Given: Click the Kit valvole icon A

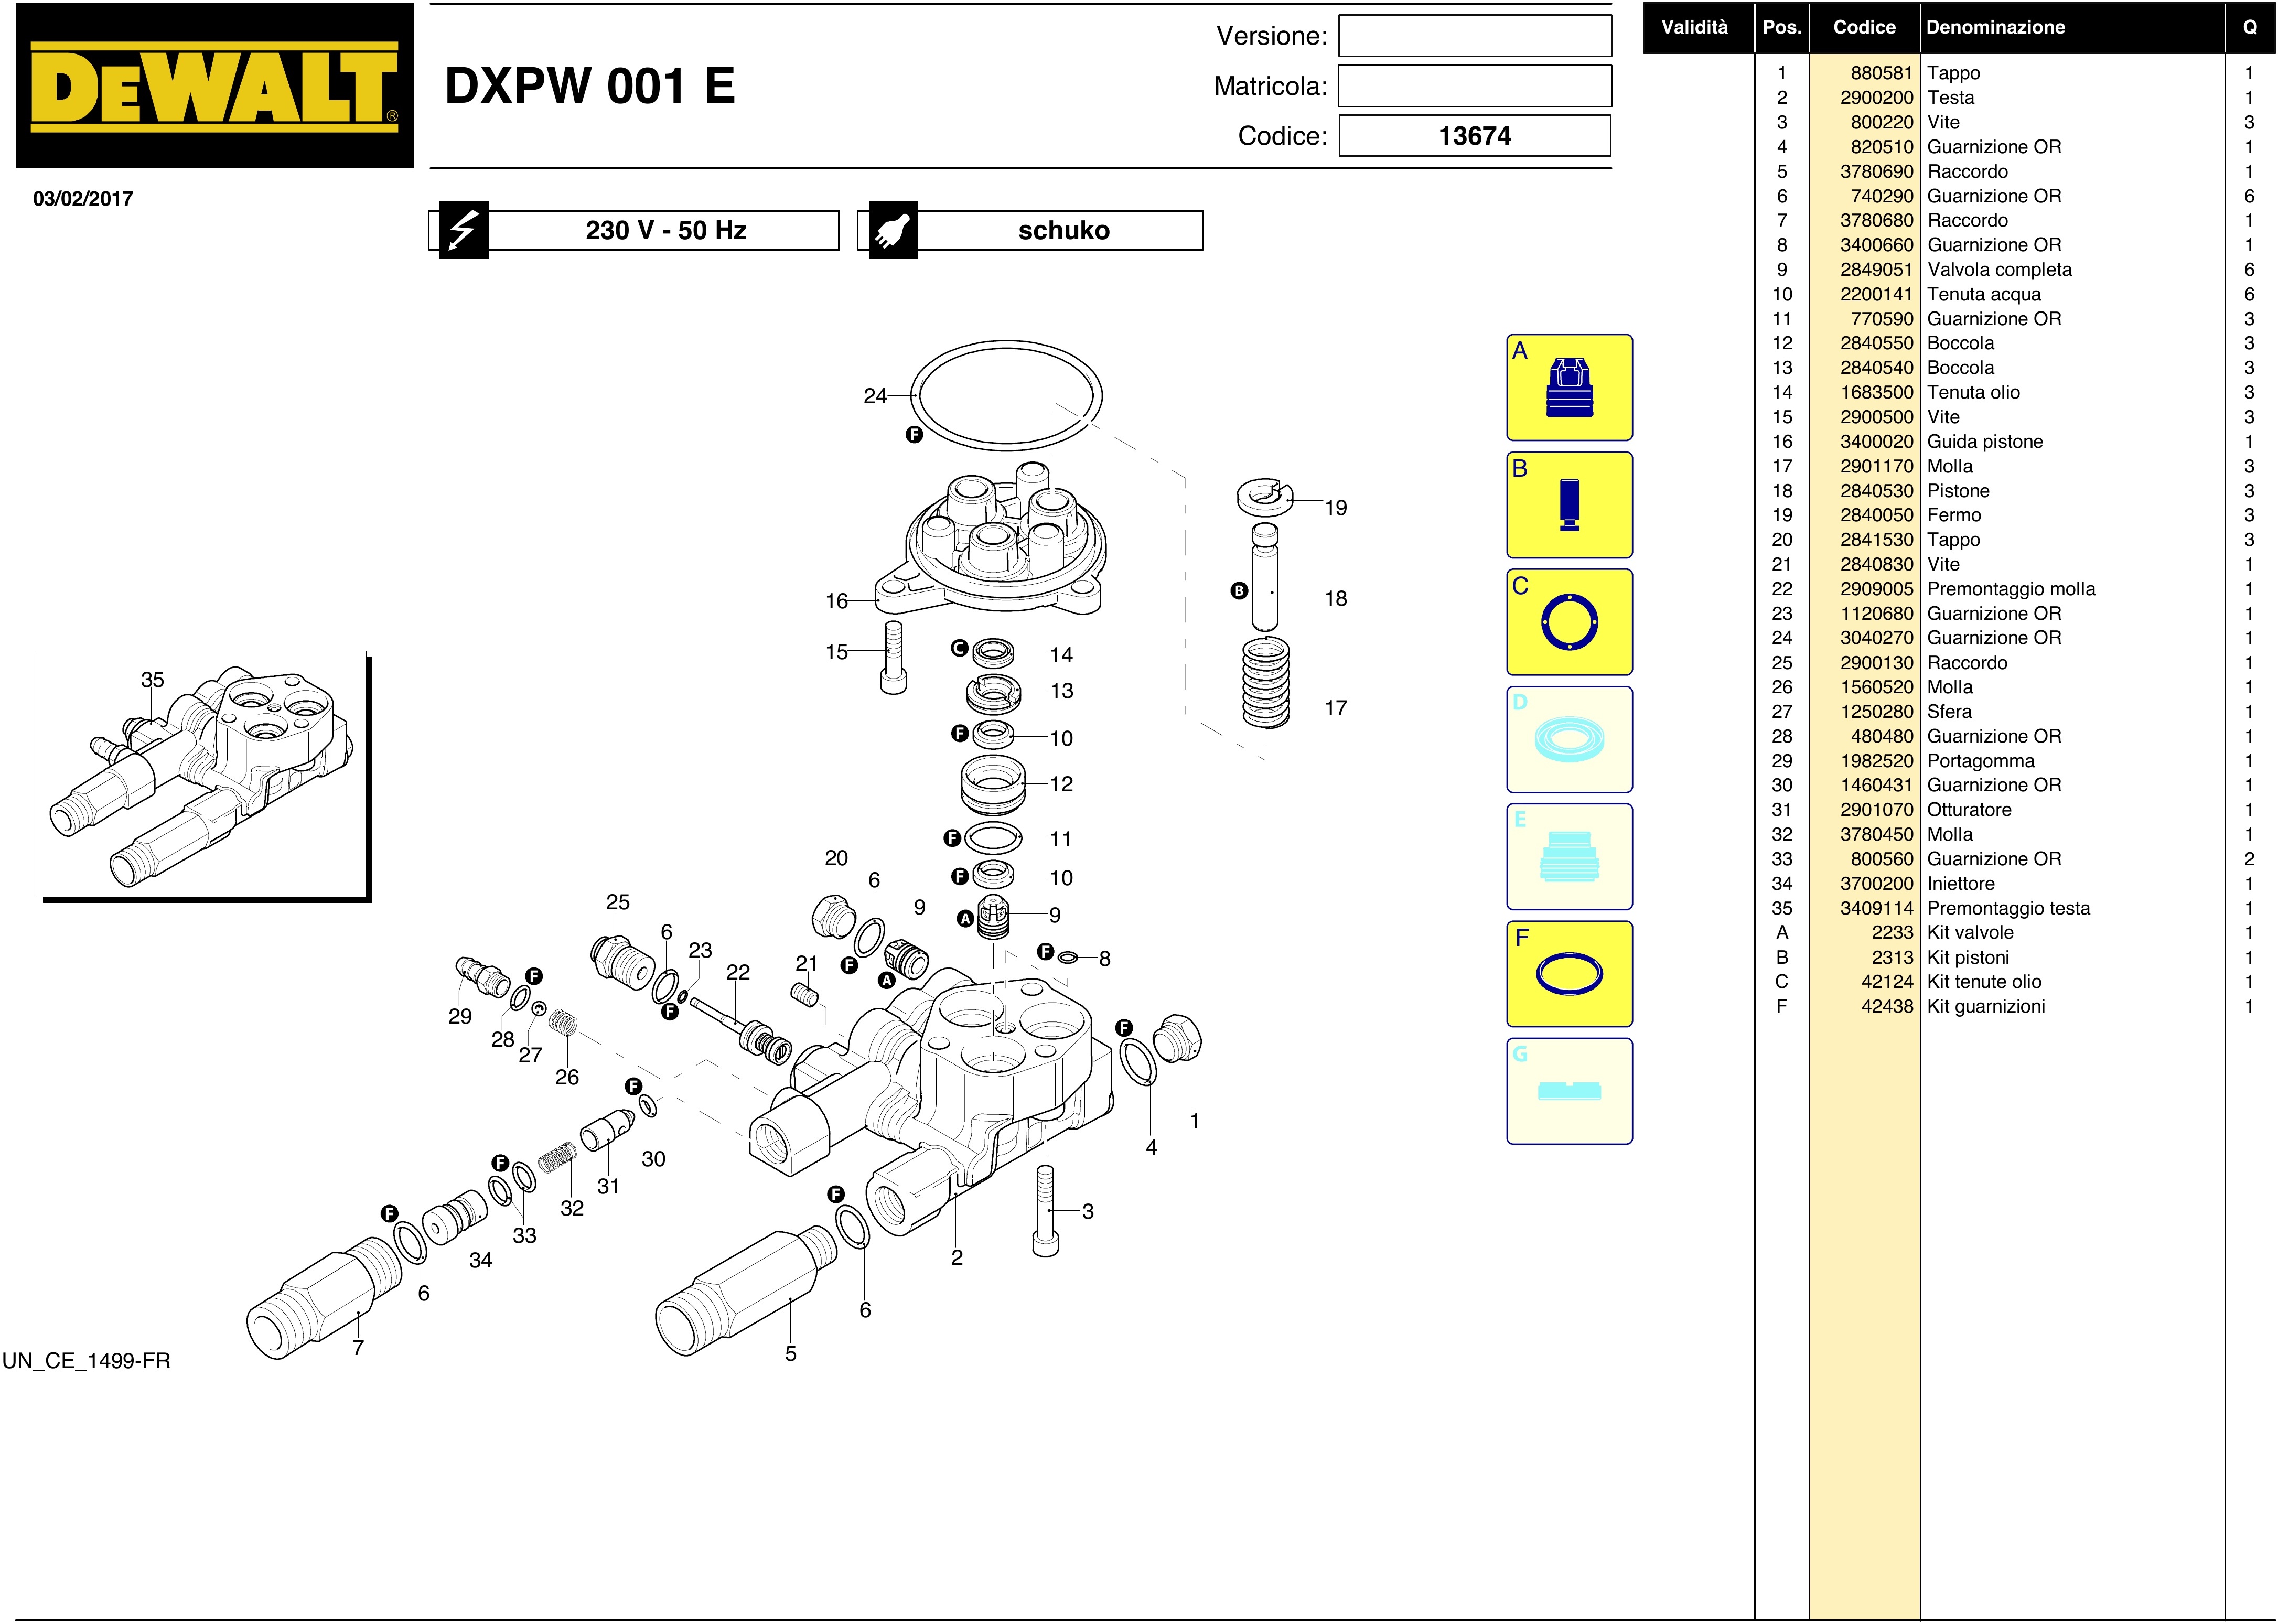Looking at the screenshot, I should point(1568,388).
